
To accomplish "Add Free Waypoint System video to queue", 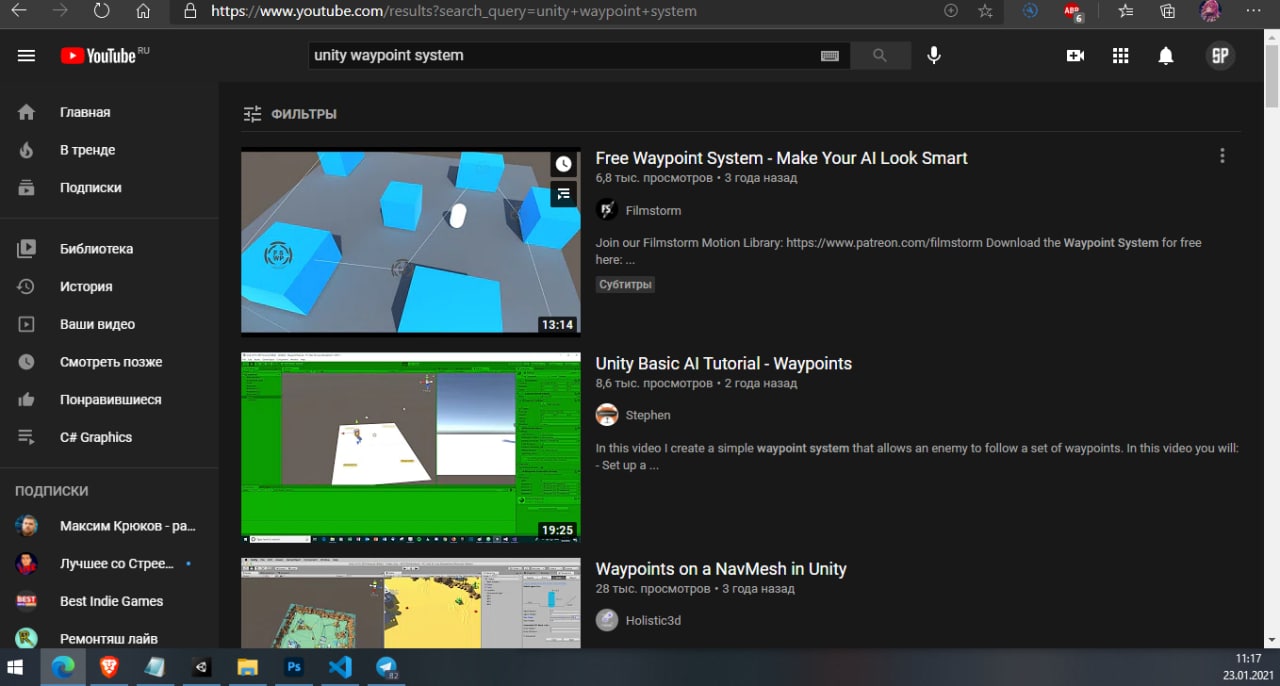I will point(564,194).
